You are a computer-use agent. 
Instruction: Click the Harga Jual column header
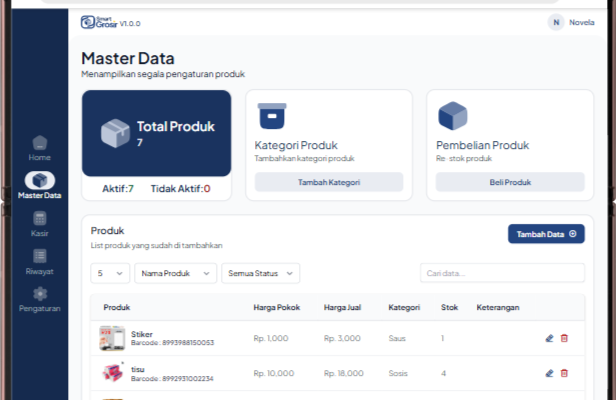342,307
